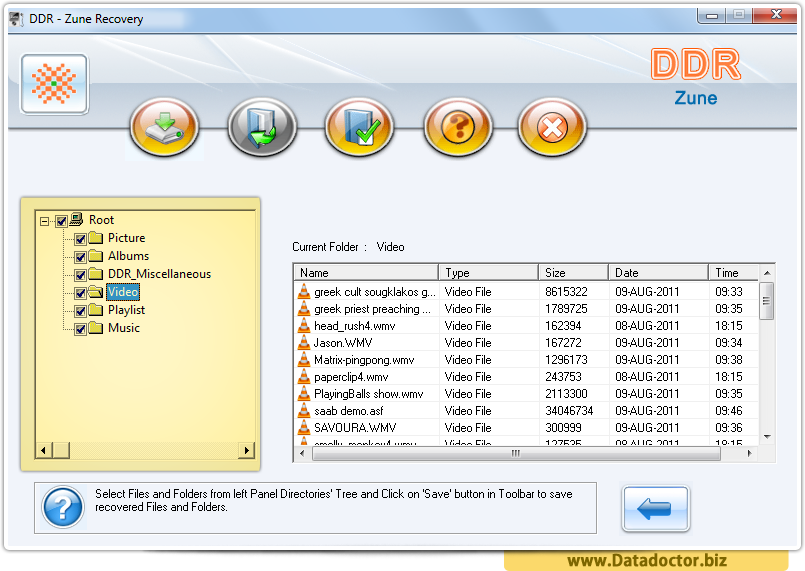The height and width of the screenshot is (571, 805).
Task: Click the cone icon of greek priest preaching file
Action: pyautogui.click(x=304, y=308)
